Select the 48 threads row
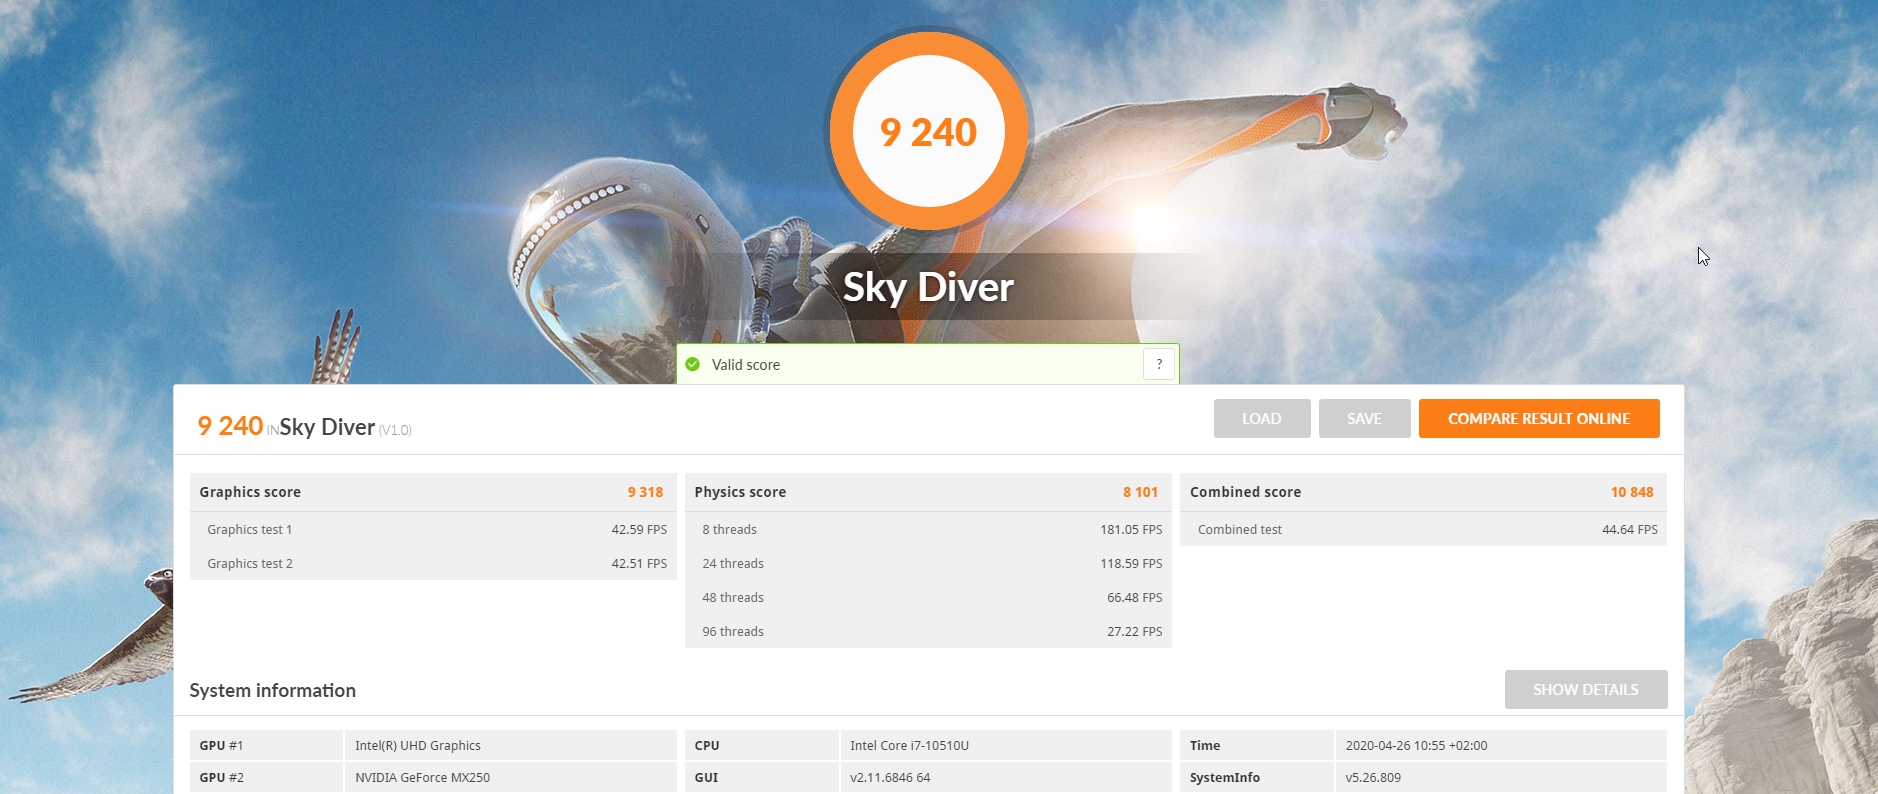1878x794 pixels. [x=928, y=597]
